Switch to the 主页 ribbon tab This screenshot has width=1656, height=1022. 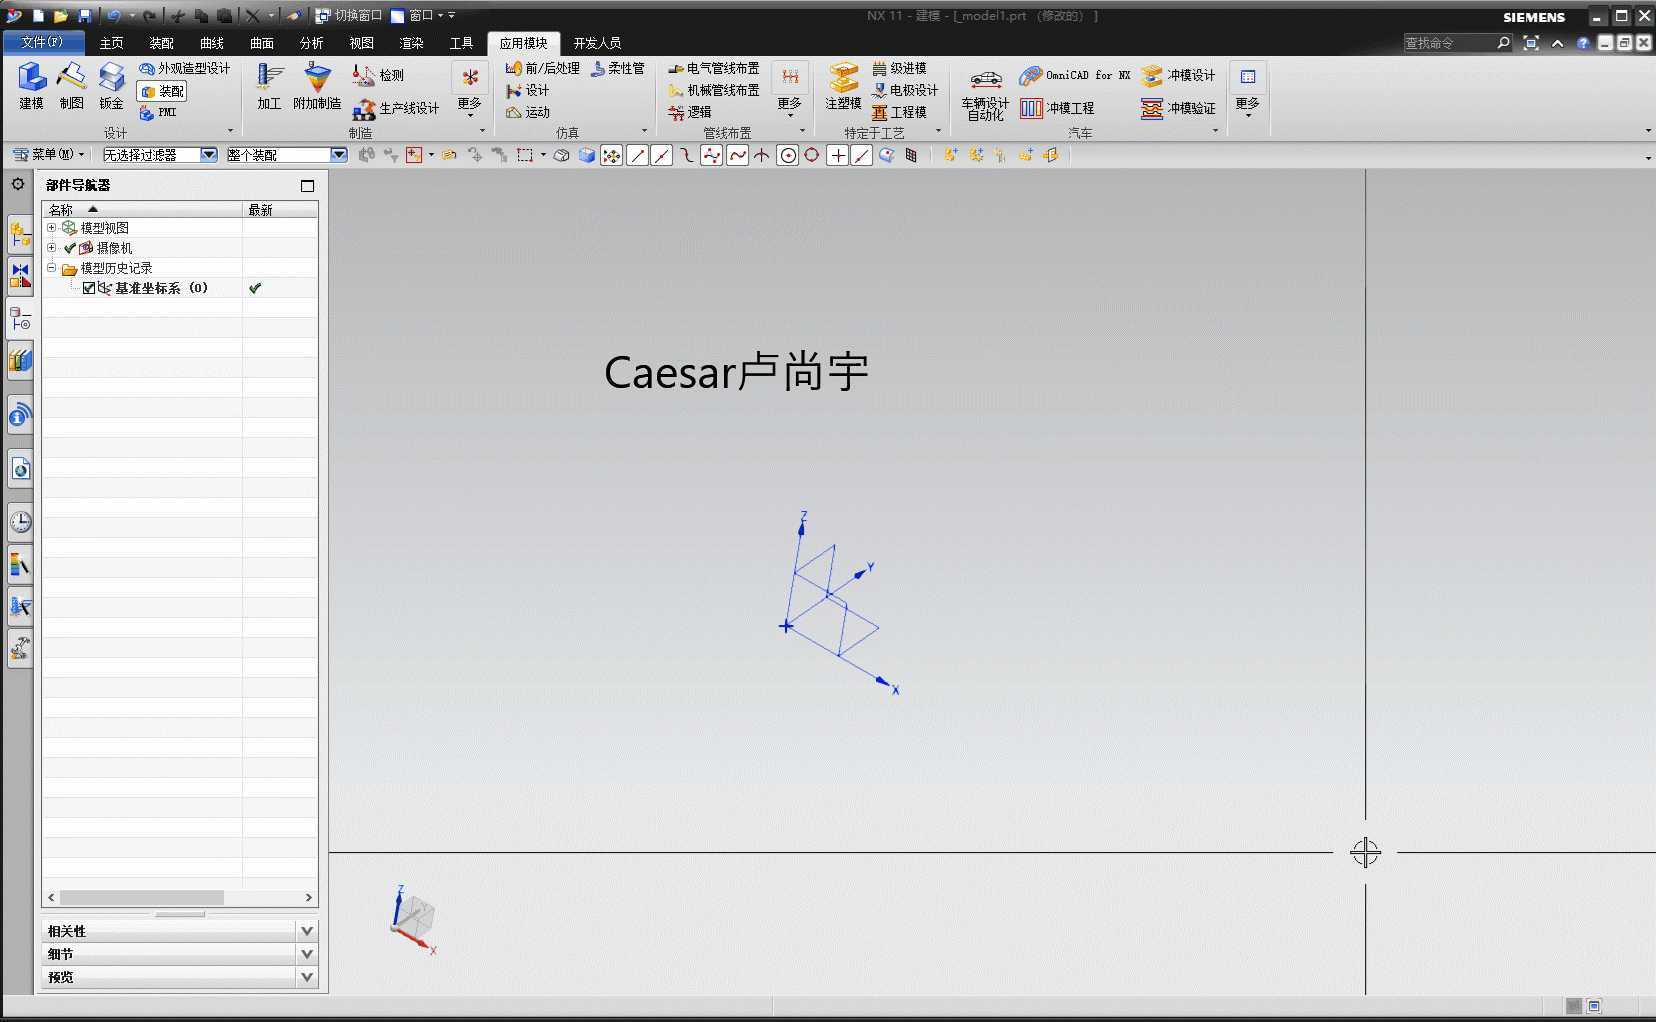click(x=111, y=43)
